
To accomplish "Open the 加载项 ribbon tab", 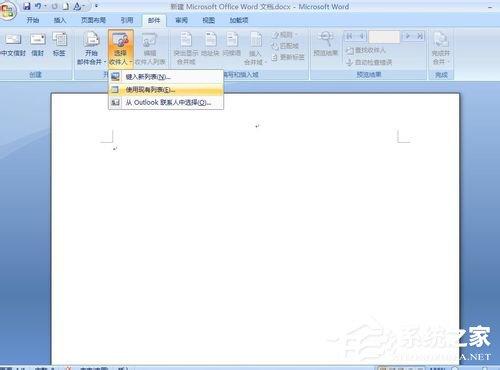I will [239, 20].
